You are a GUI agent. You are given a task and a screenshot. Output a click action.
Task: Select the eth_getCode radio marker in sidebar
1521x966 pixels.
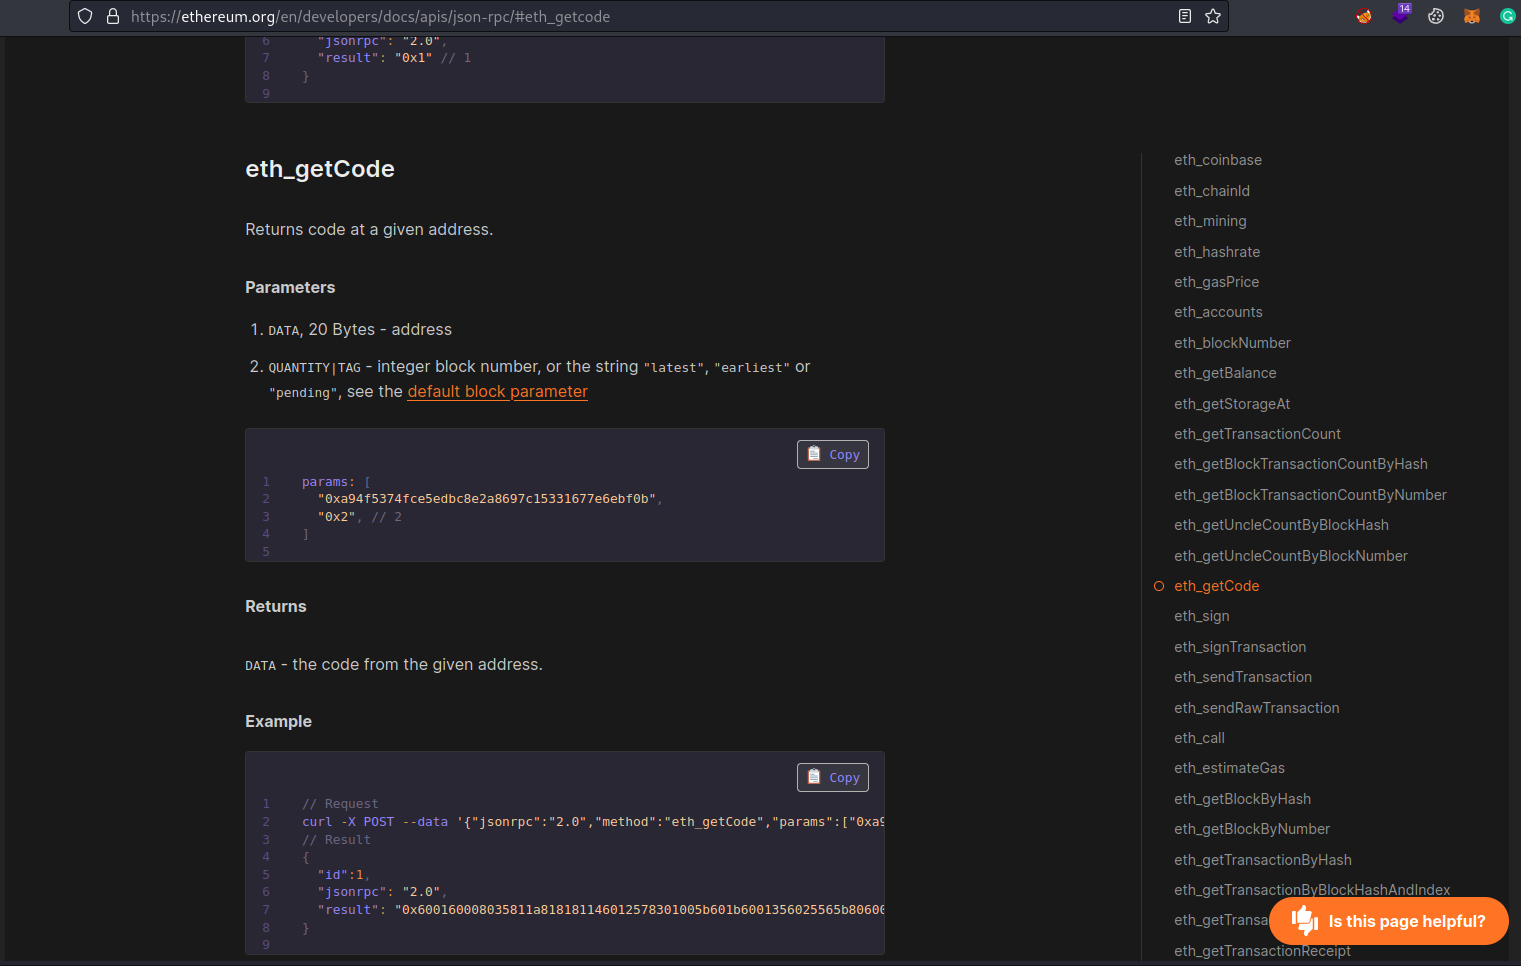pyautogui.click(x=1158, y=586)
